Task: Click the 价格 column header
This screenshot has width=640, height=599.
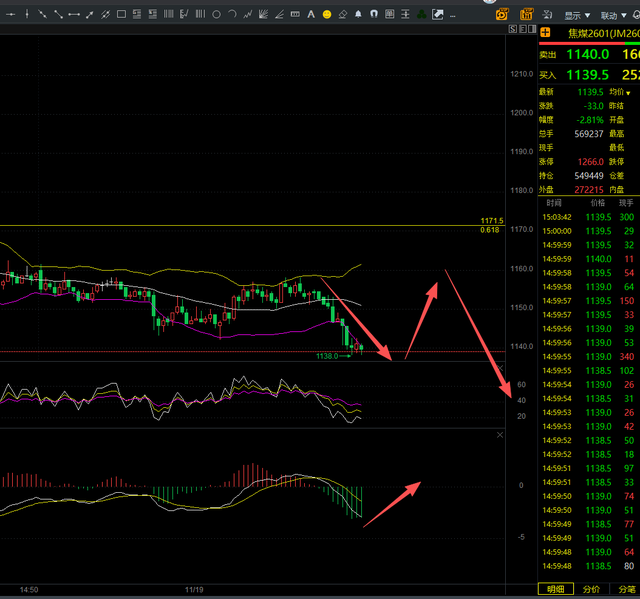Action: click(598, 203)
